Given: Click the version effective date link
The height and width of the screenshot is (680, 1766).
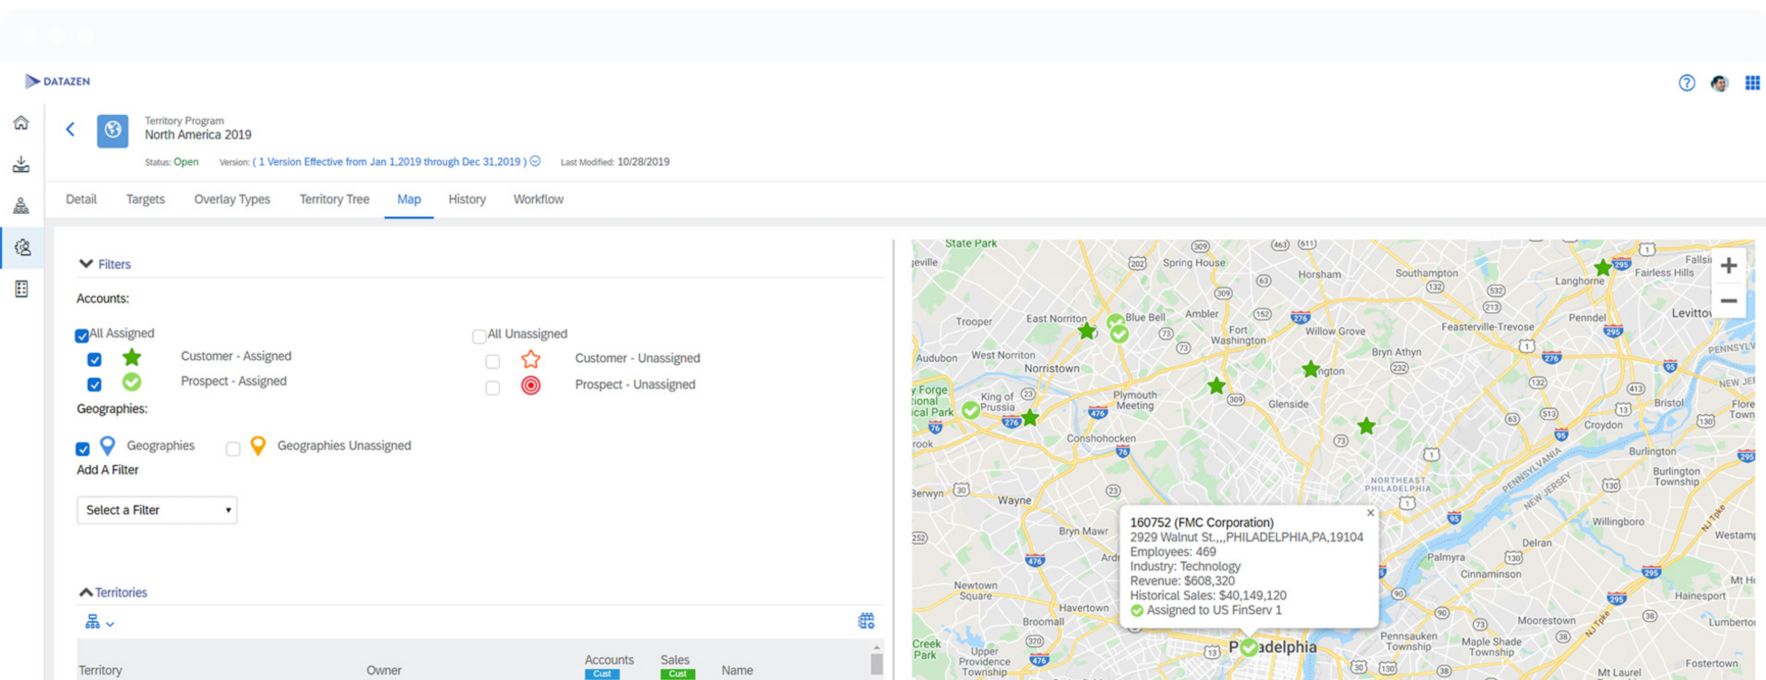Looking at the screenshot, I should (390, 162).
